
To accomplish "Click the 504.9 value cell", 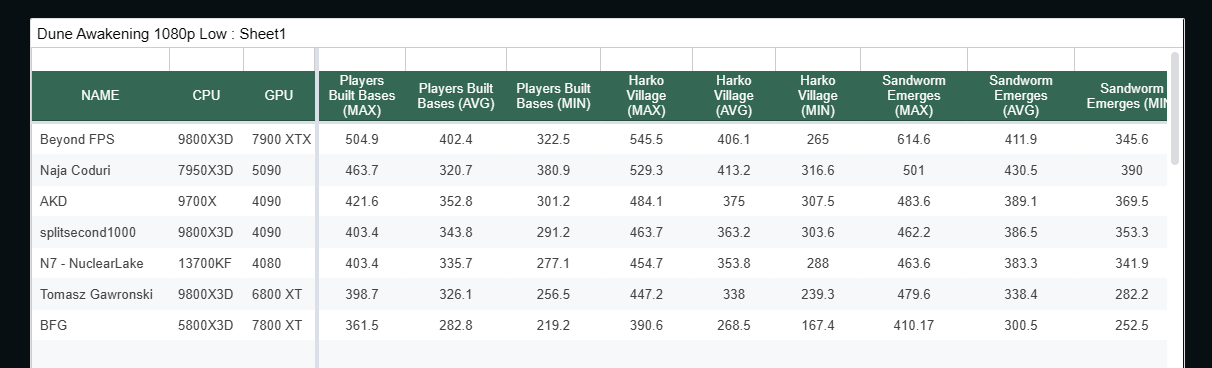I will (x=362, y=139).
